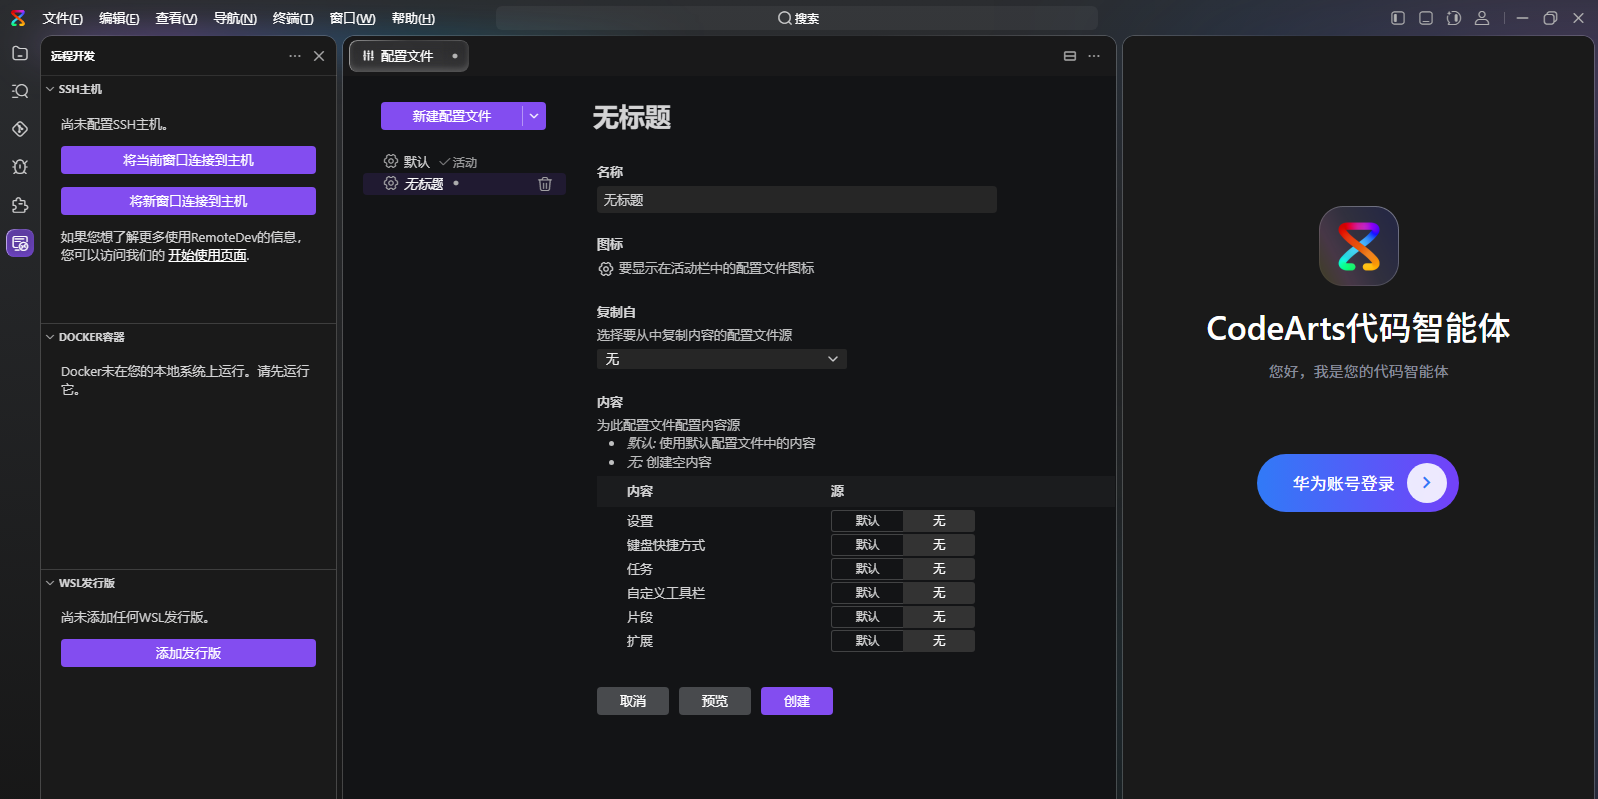Open the editor's more actions menu
This screenshot has width=1598, height=799.
click(1094, 56)
